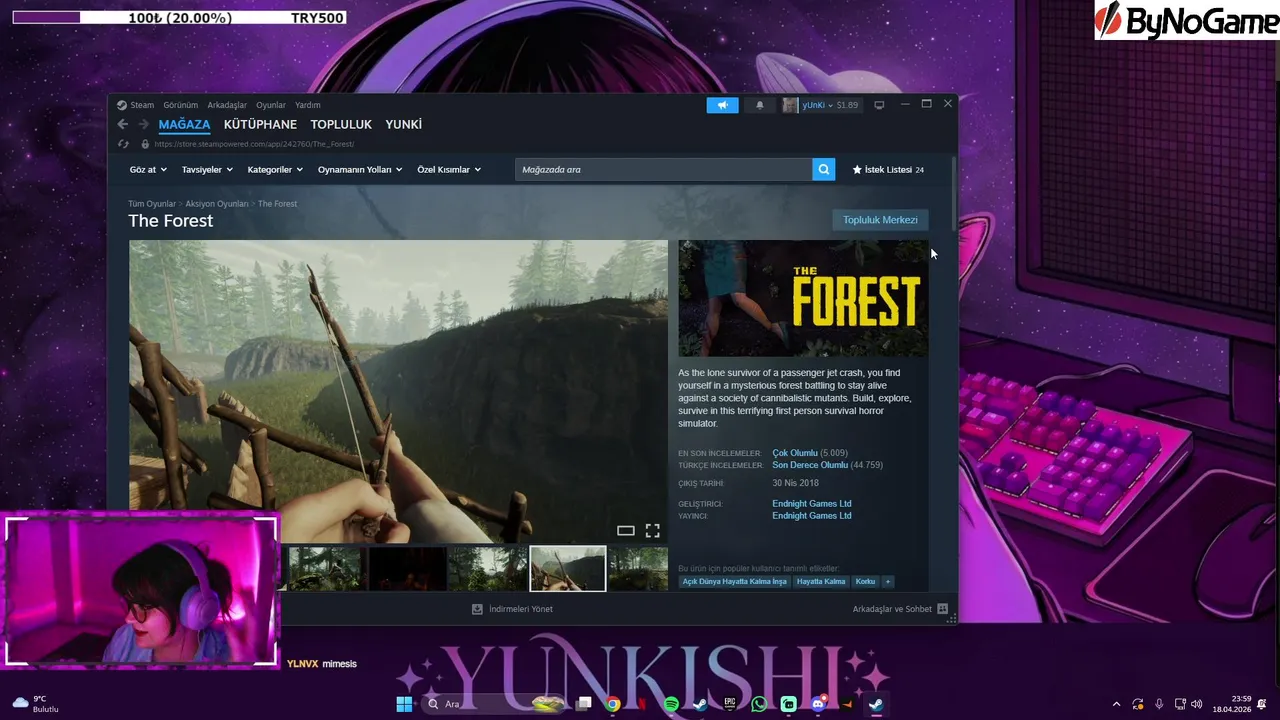Go back with the Steam back arrow
Viewport: 1280px width, 720px height.
pos(122,124)
